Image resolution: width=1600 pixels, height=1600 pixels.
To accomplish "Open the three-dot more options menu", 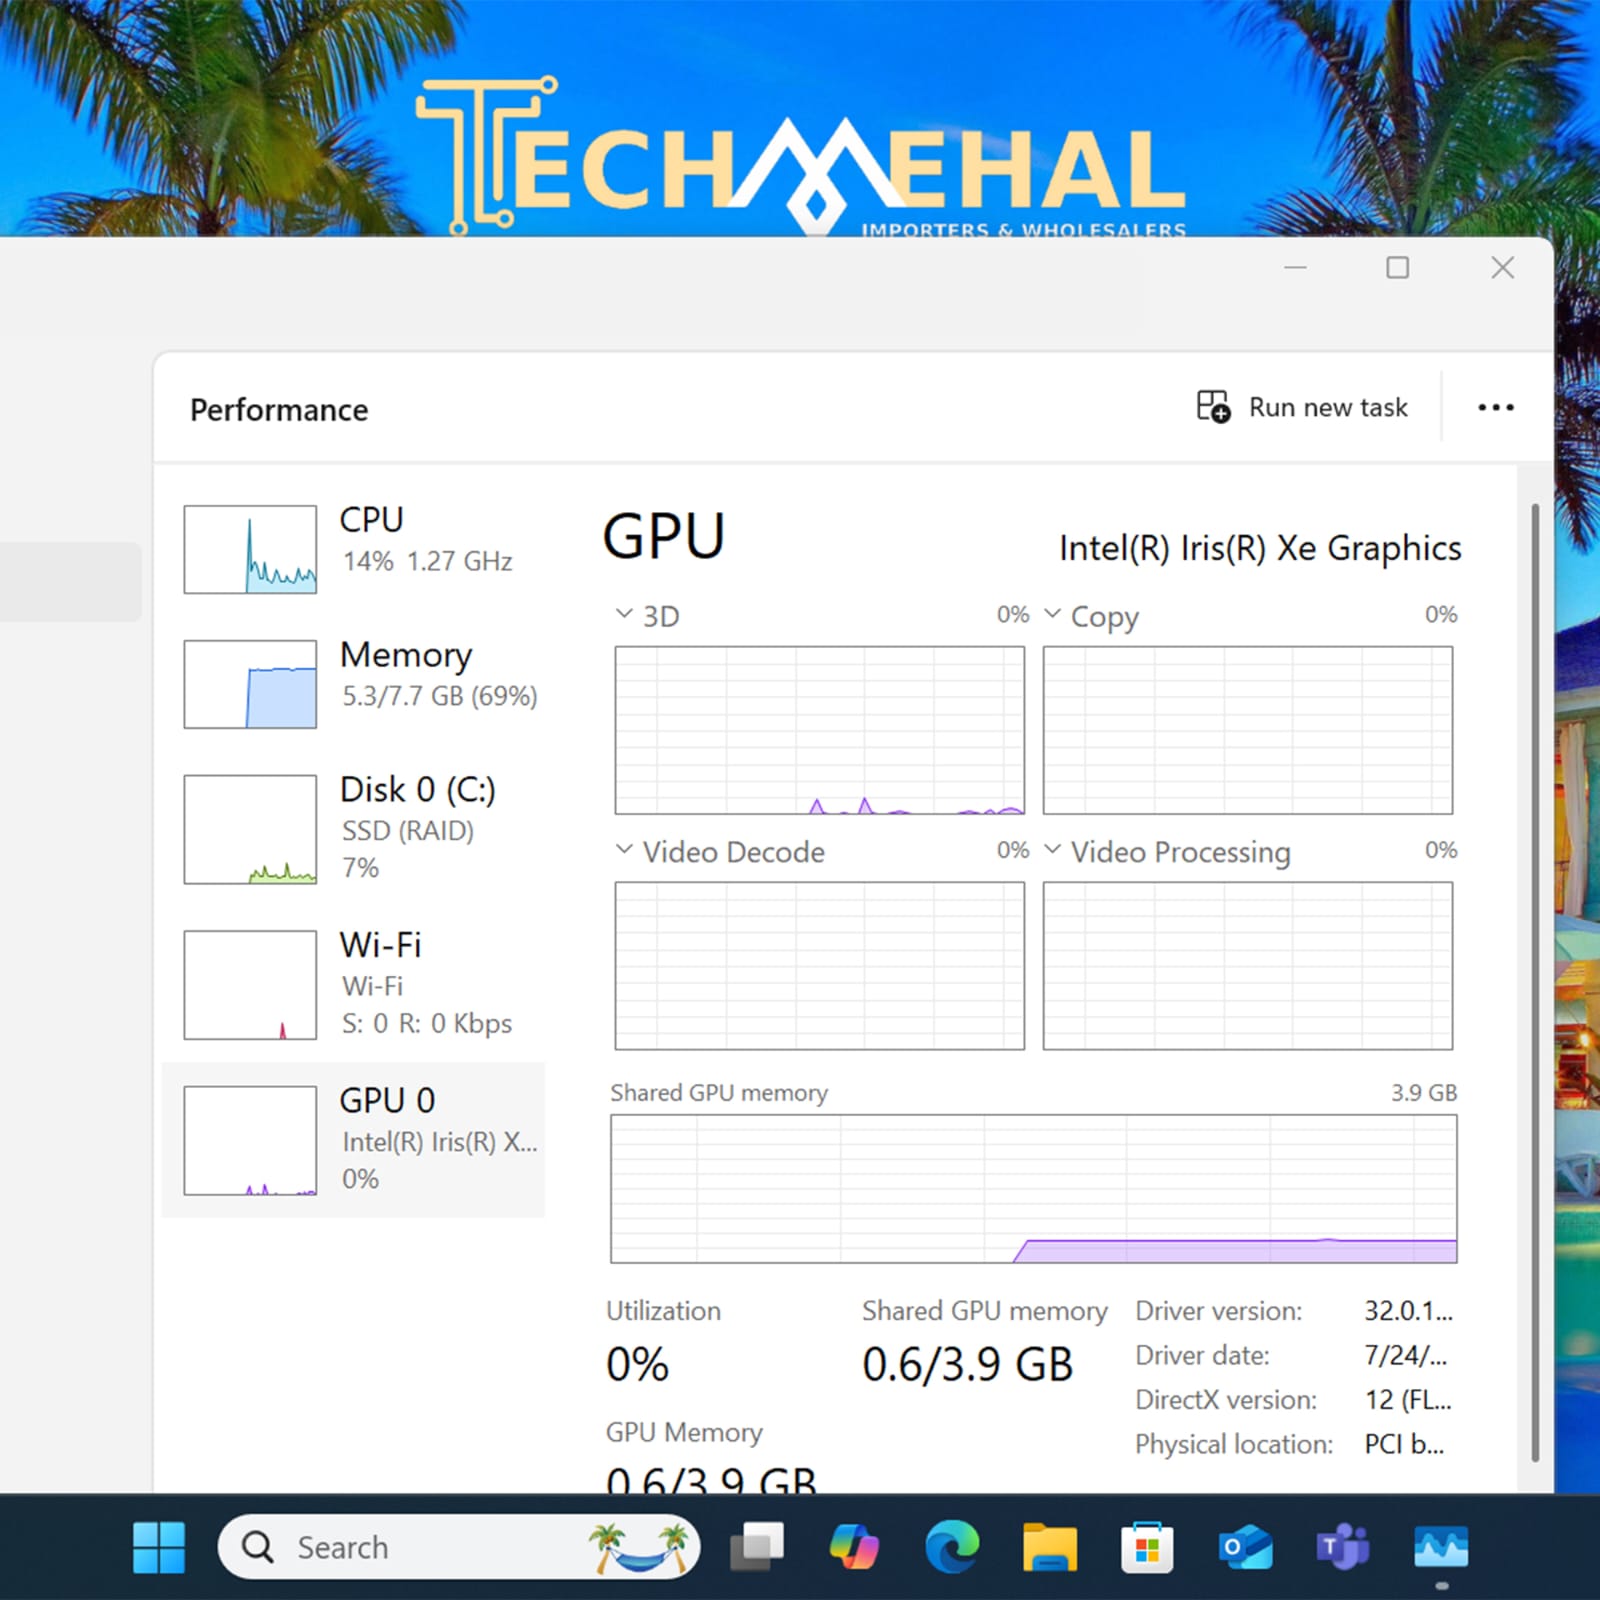I will [1495, 407].
